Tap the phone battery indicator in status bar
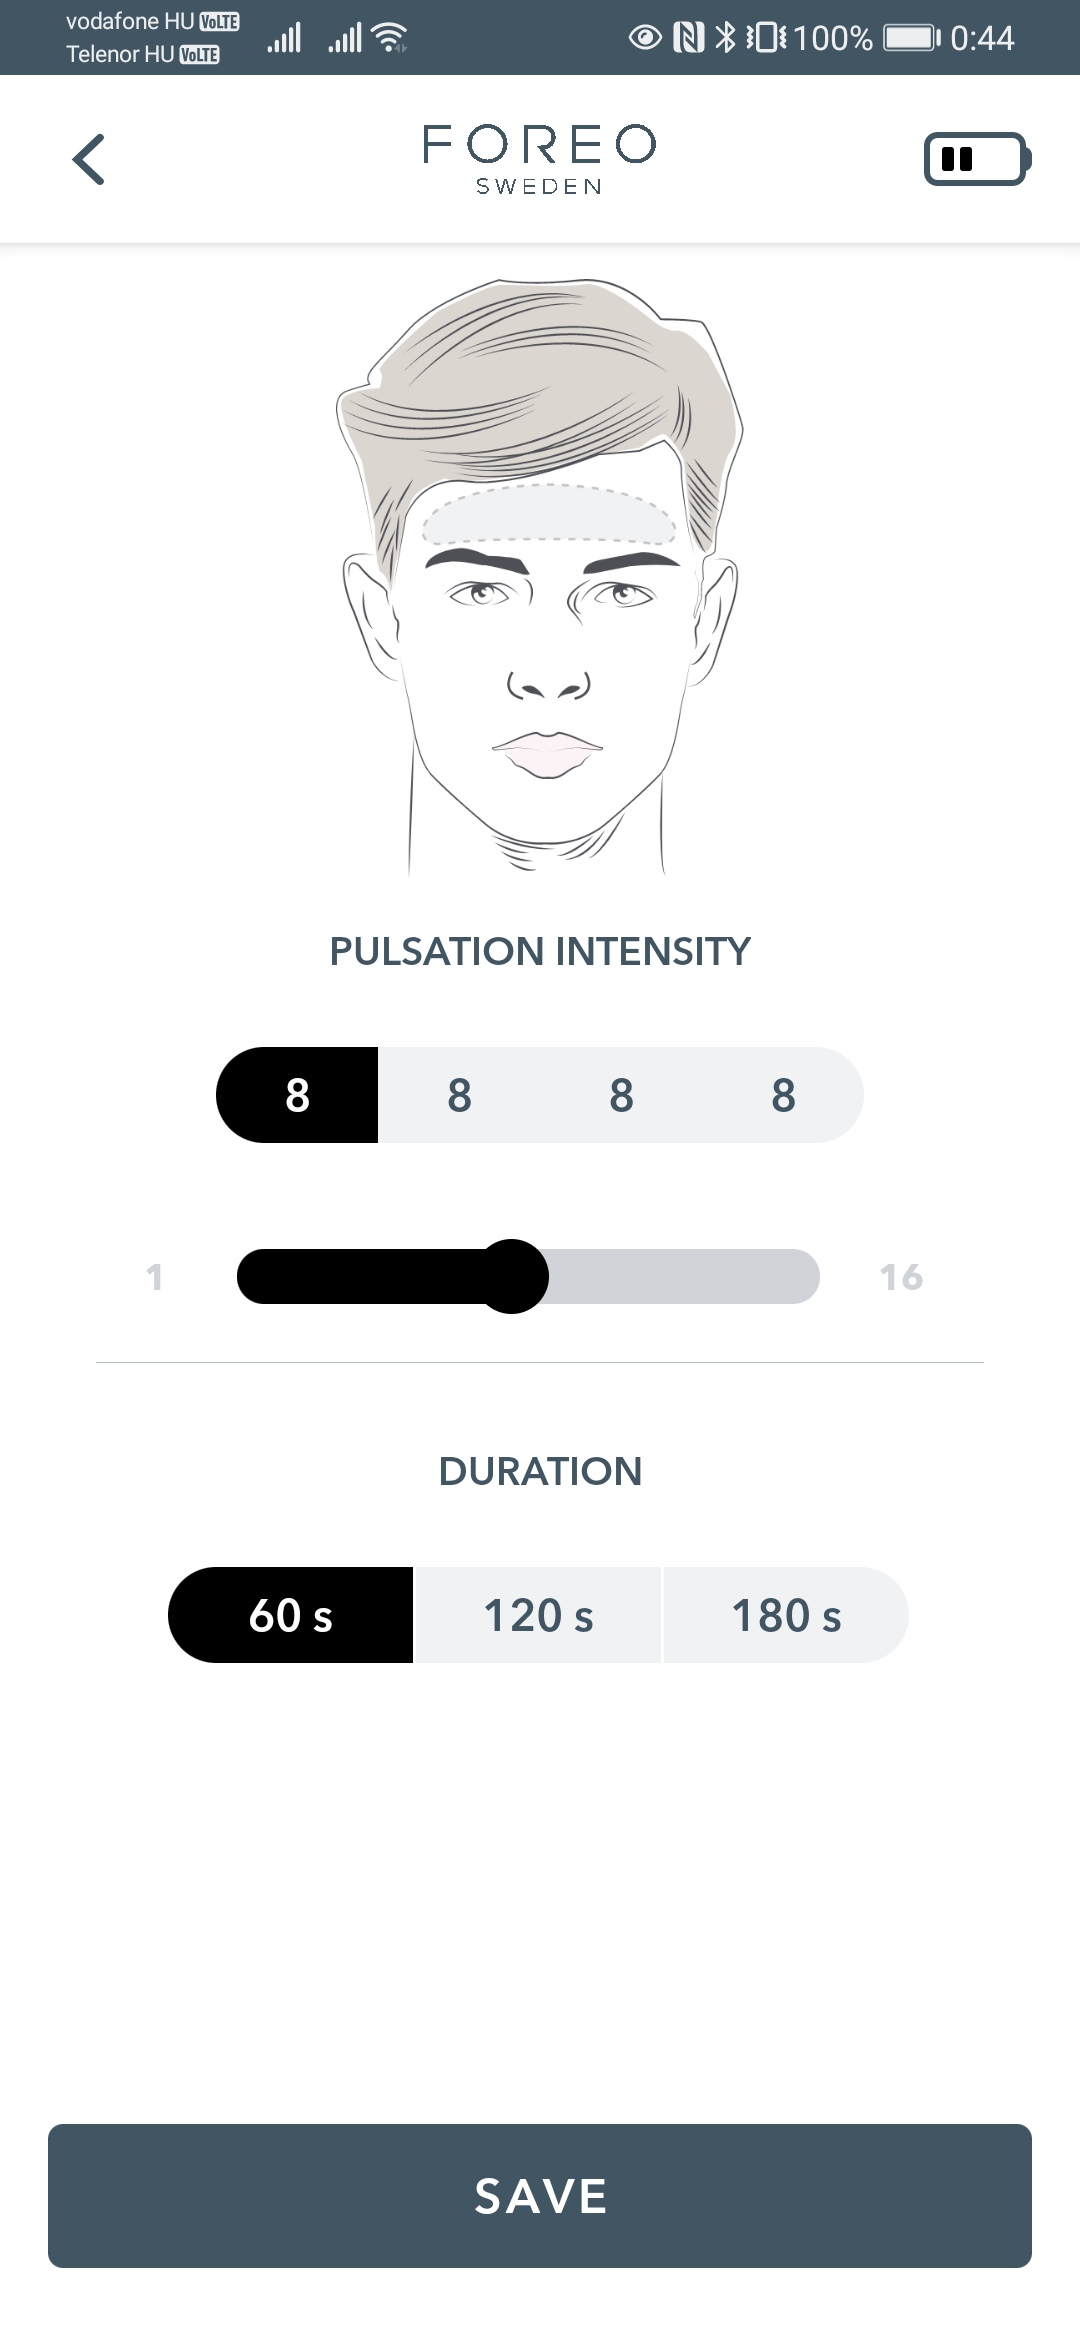 coord(913,38)
